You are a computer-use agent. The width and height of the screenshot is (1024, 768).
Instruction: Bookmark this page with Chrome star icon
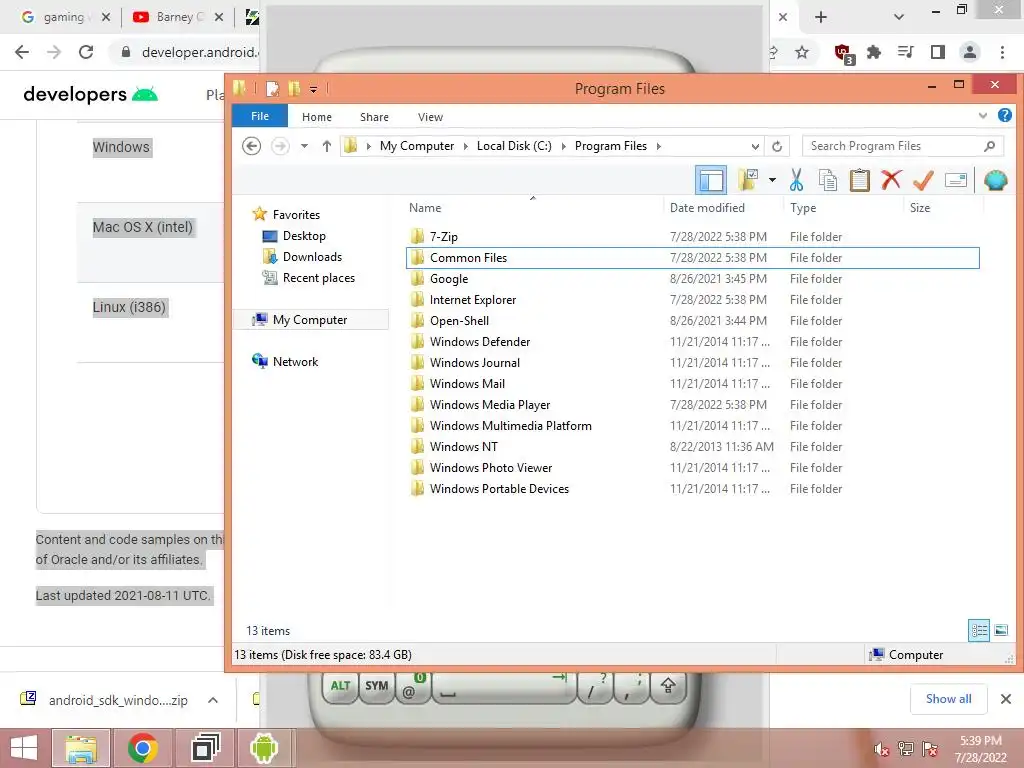pos(802,52)
